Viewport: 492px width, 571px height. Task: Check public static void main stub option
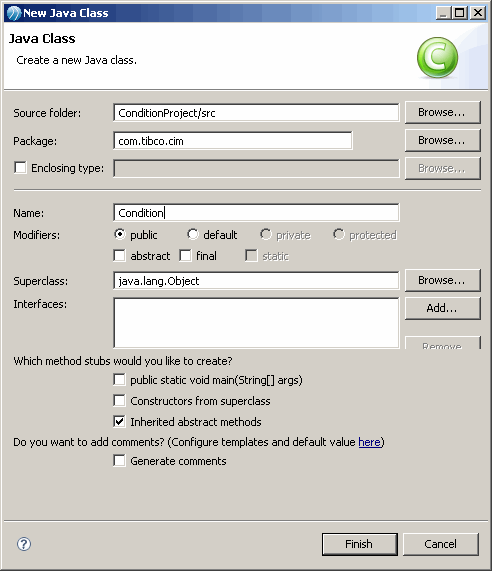click(x=119, y=379)
